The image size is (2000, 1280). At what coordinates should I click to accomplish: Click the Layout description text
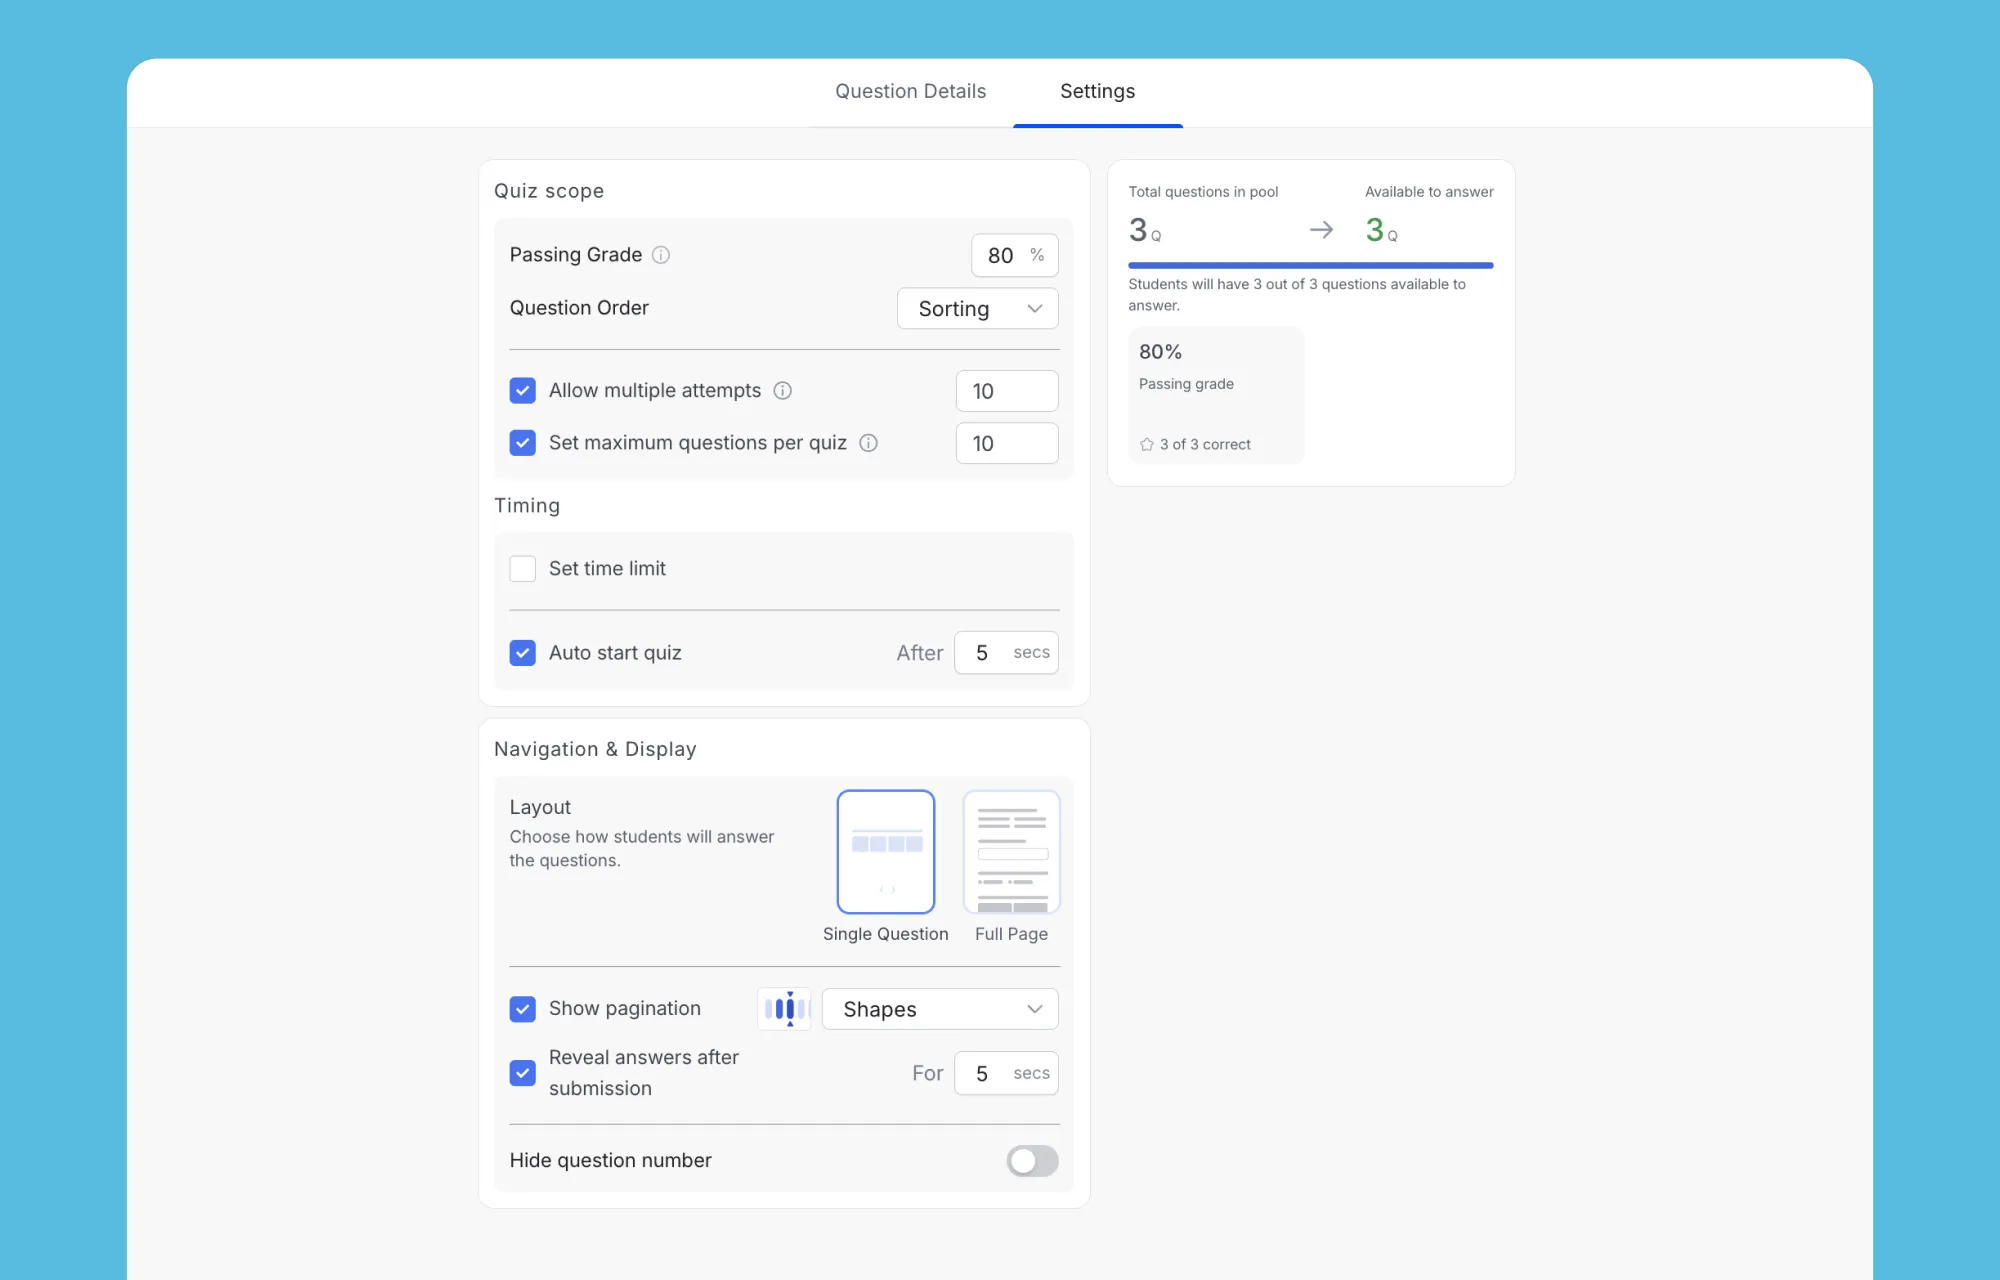click(641, 849)
